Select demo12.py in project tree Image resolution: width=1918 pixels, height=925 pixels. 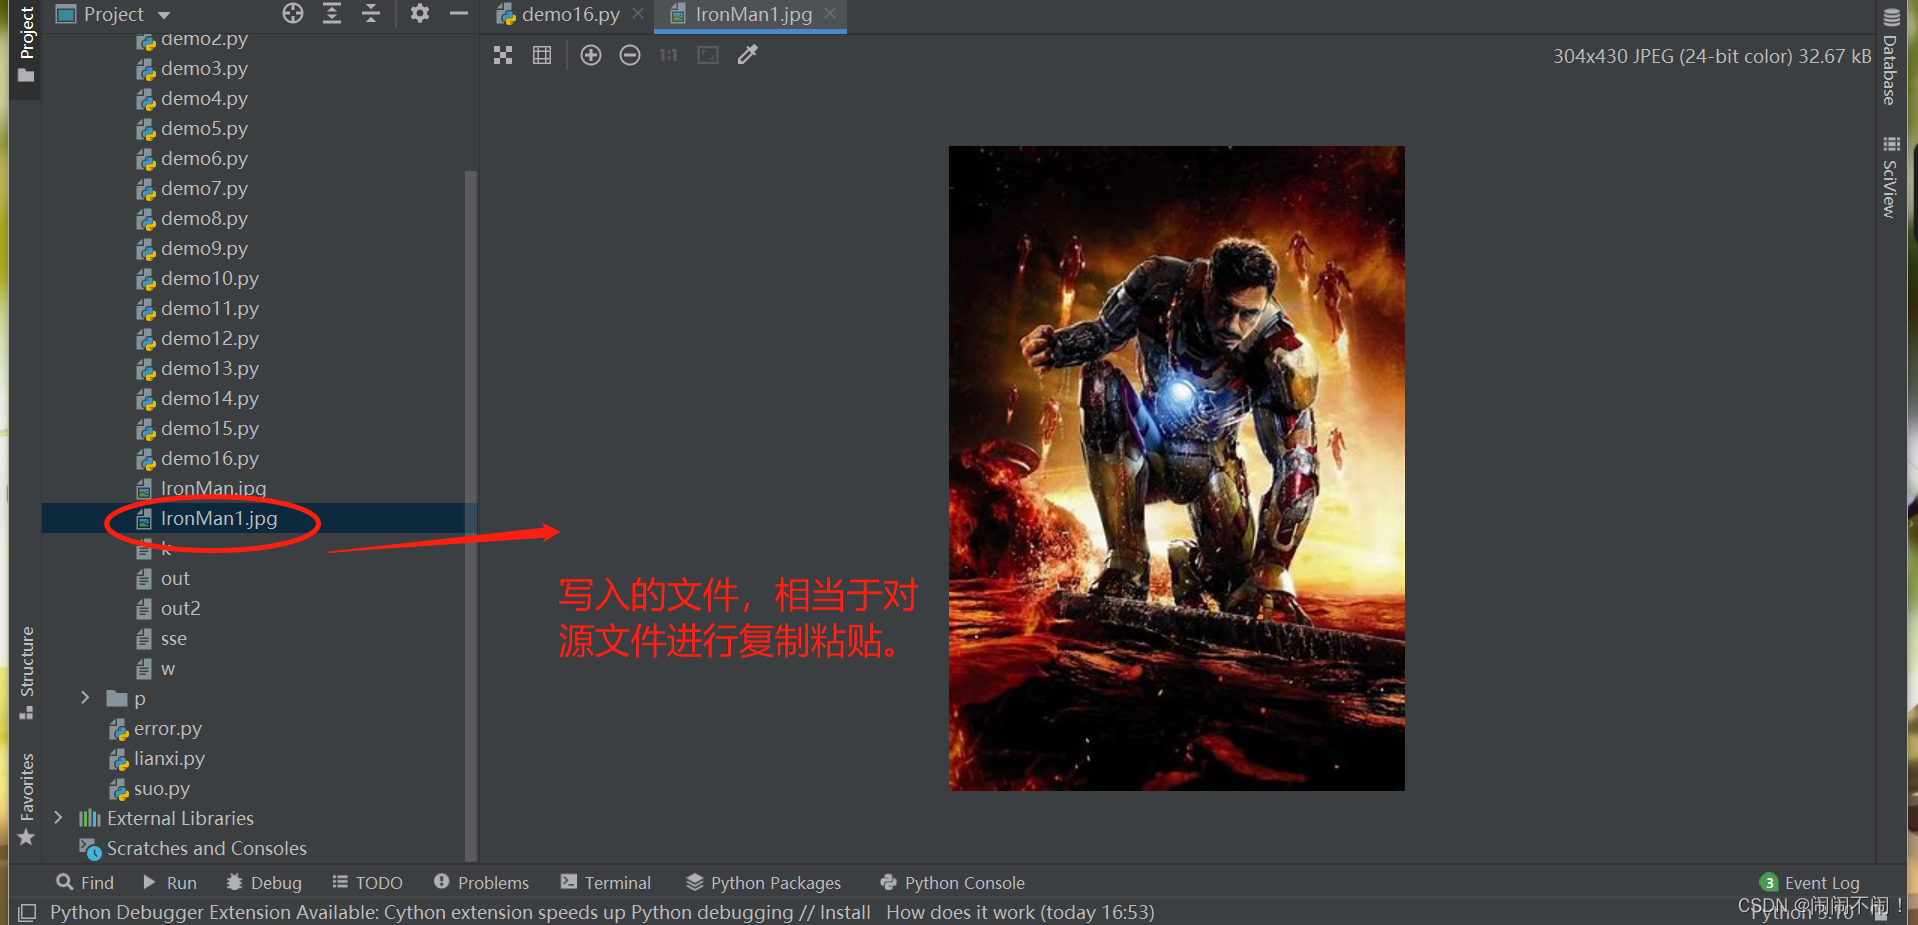click(210, 338)
